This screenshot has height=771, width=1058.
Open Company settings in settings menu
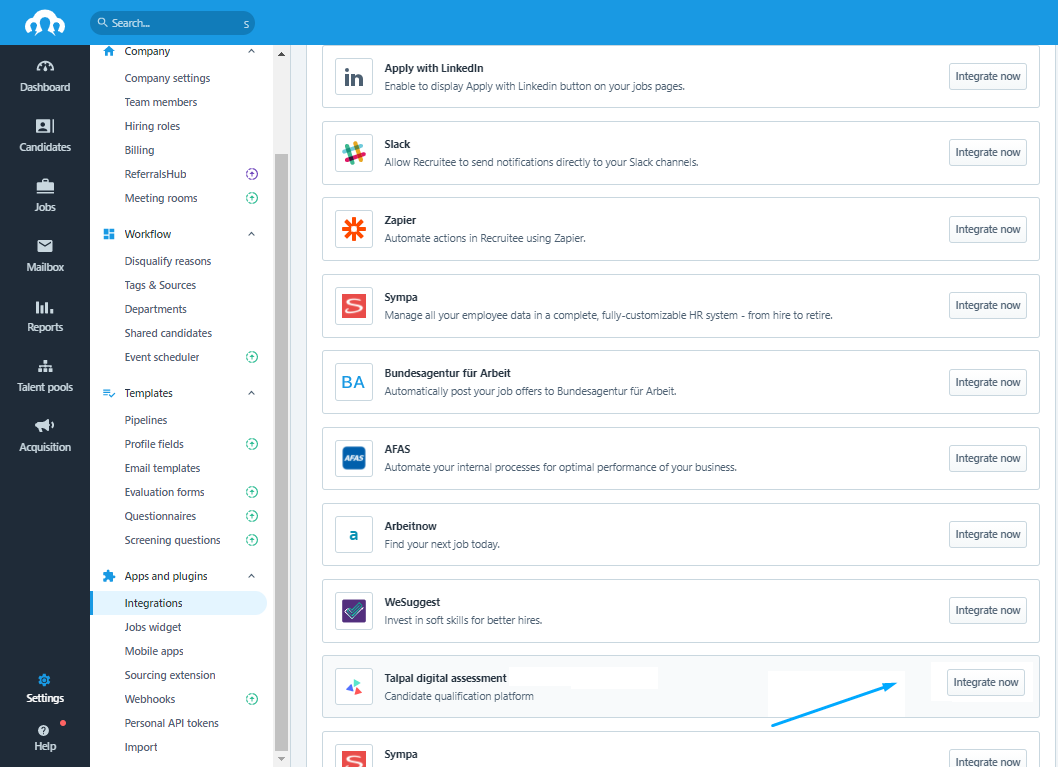167,78
